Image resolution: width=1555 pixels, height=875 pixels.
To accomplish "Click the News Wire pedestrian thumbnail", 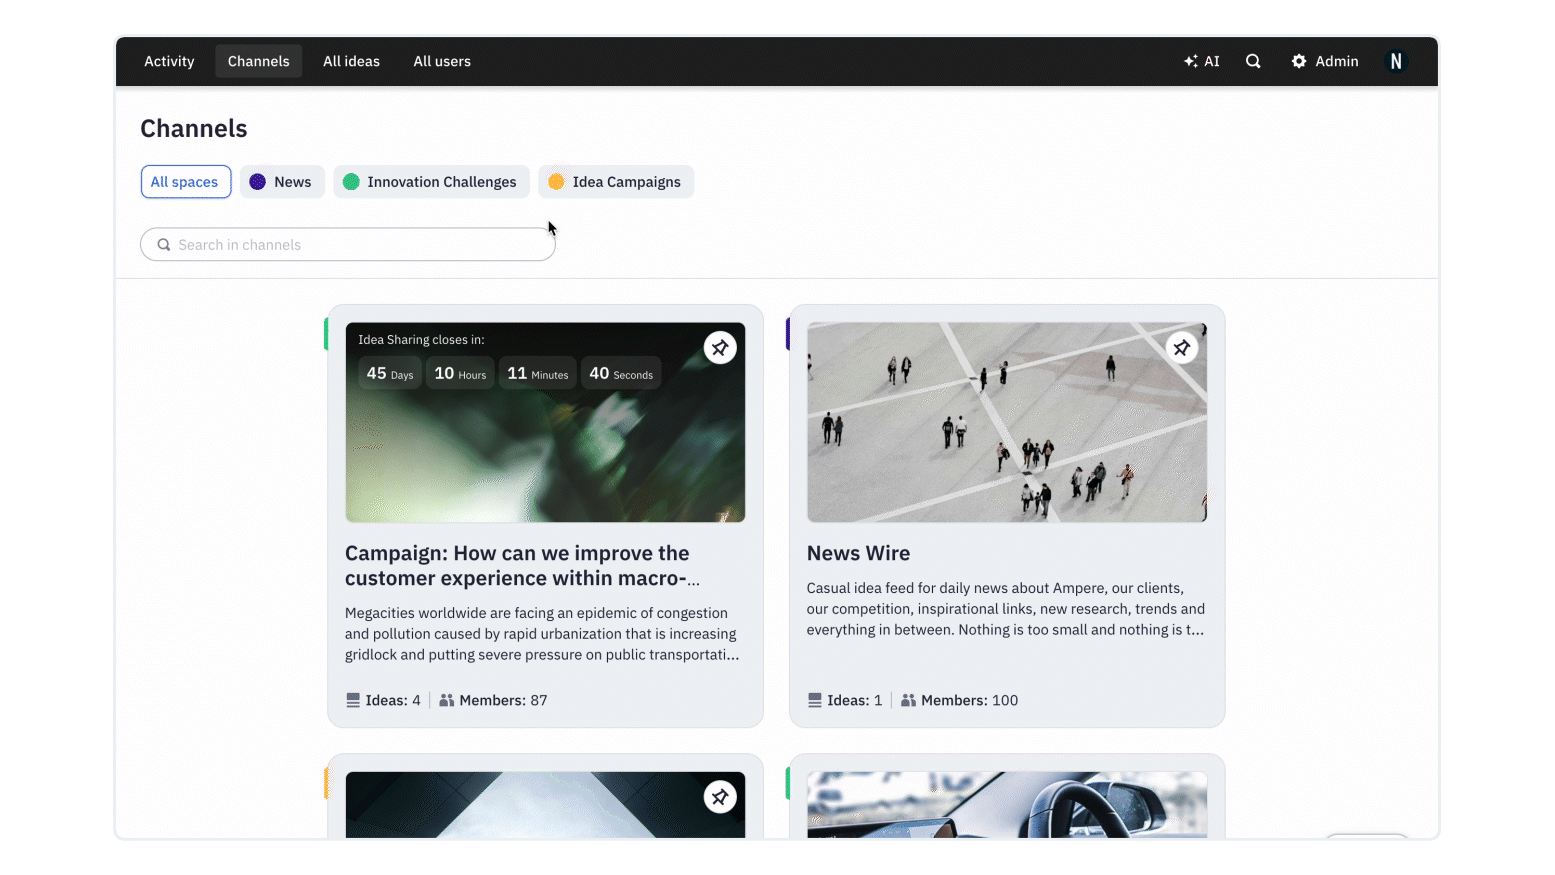I will pos(1007,422).
